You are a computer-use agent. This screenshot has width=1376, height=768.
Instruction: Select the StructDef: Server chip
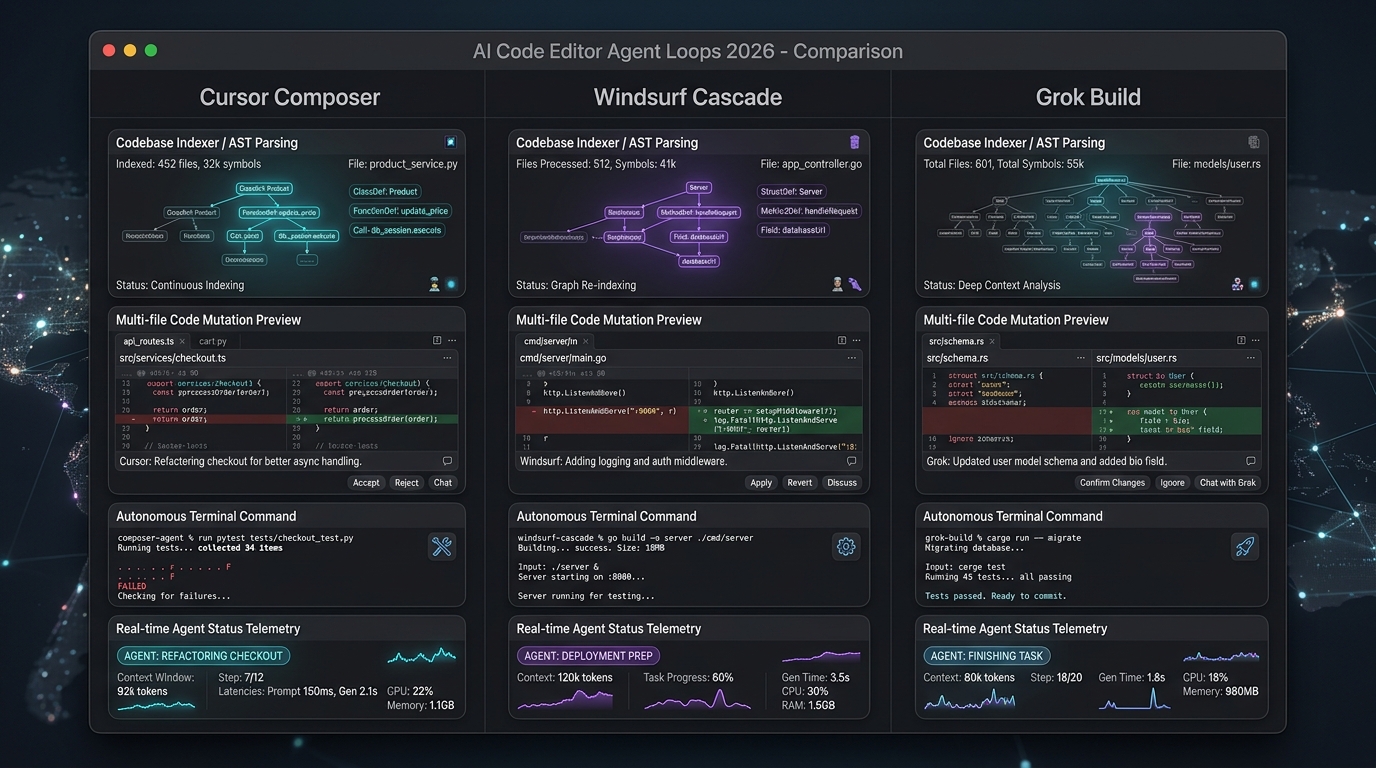791,191
